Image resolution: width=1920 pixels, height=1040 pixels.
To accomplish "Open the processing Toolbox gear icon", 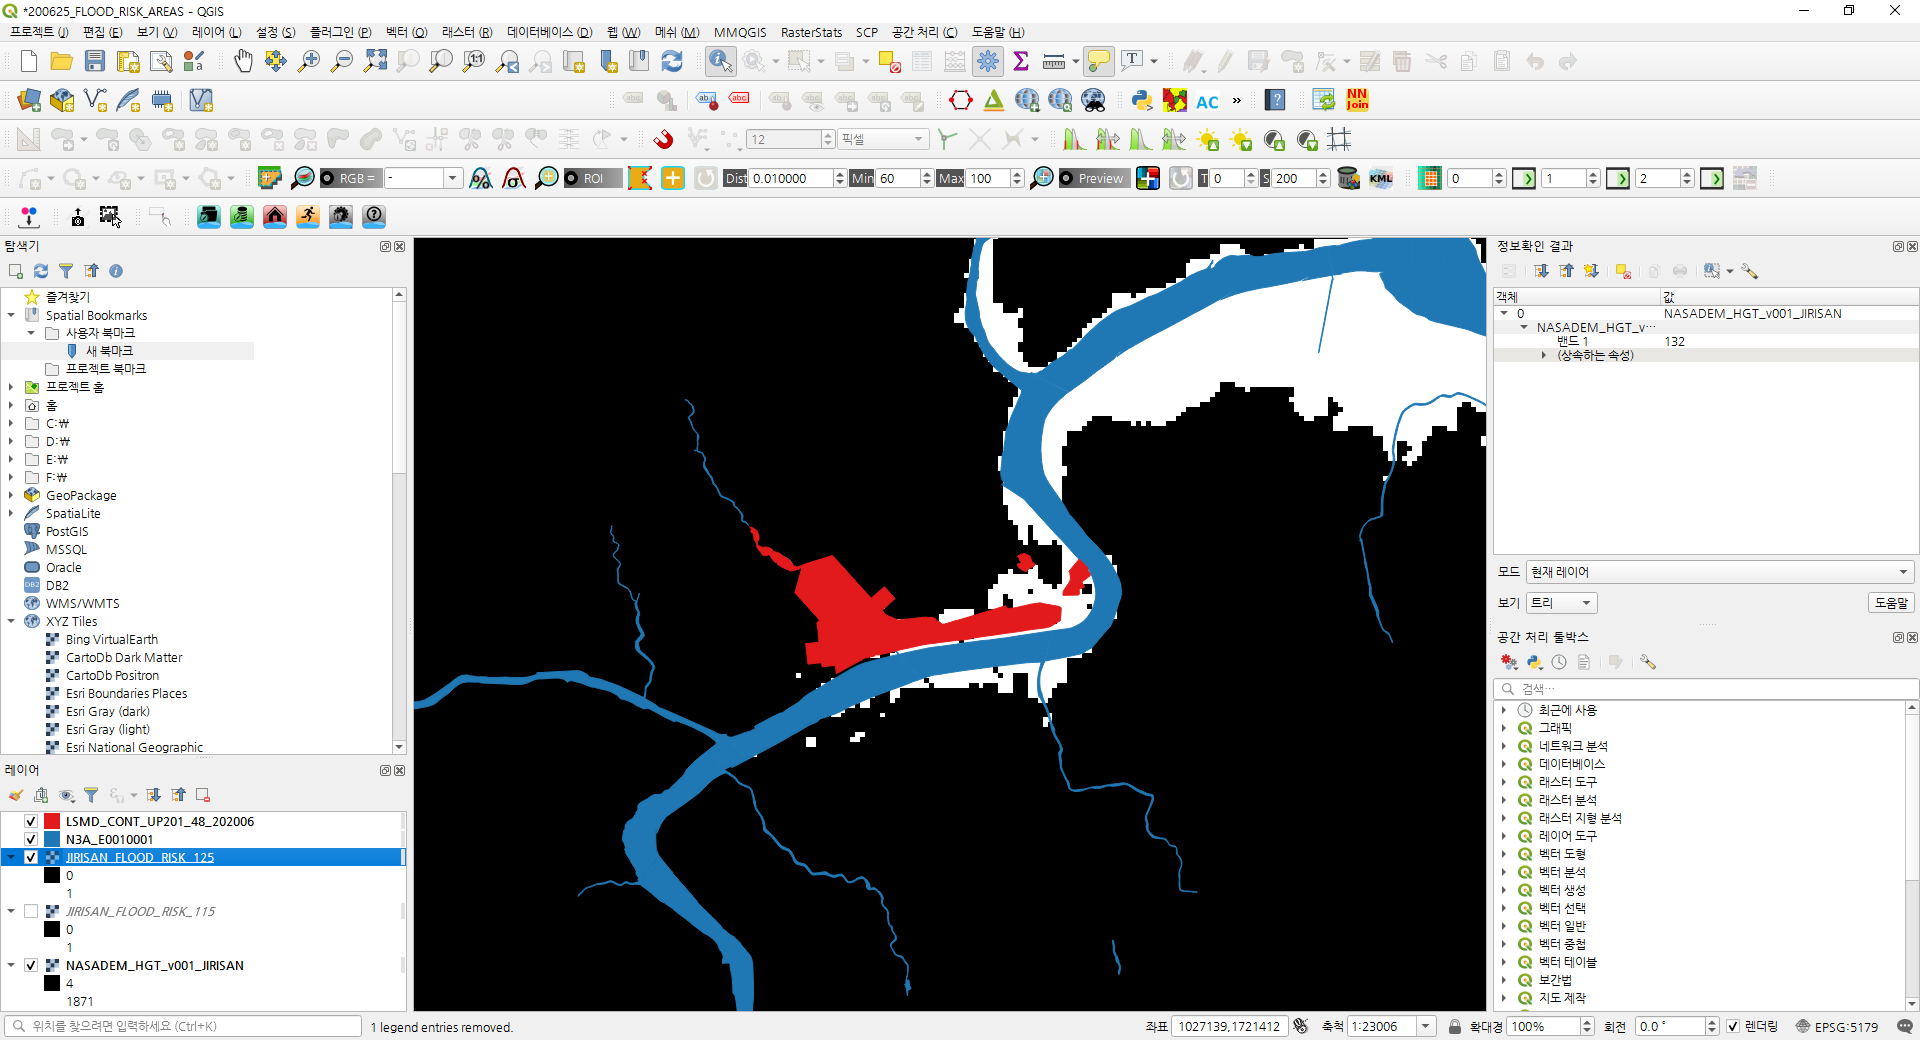I will [x=988, y=62].
